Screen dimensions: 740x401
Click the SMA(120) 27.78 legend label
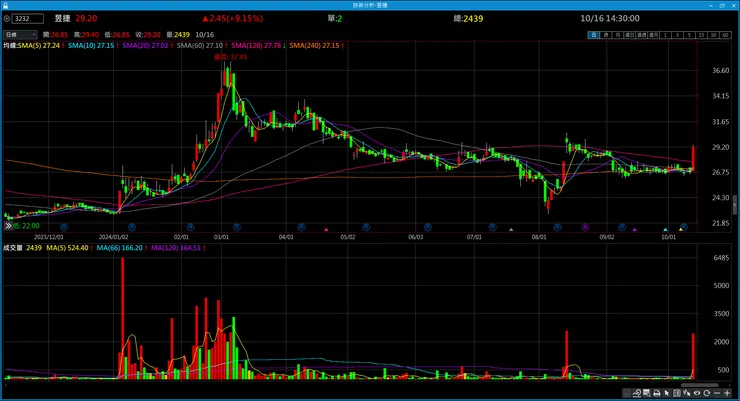[256, 46]
